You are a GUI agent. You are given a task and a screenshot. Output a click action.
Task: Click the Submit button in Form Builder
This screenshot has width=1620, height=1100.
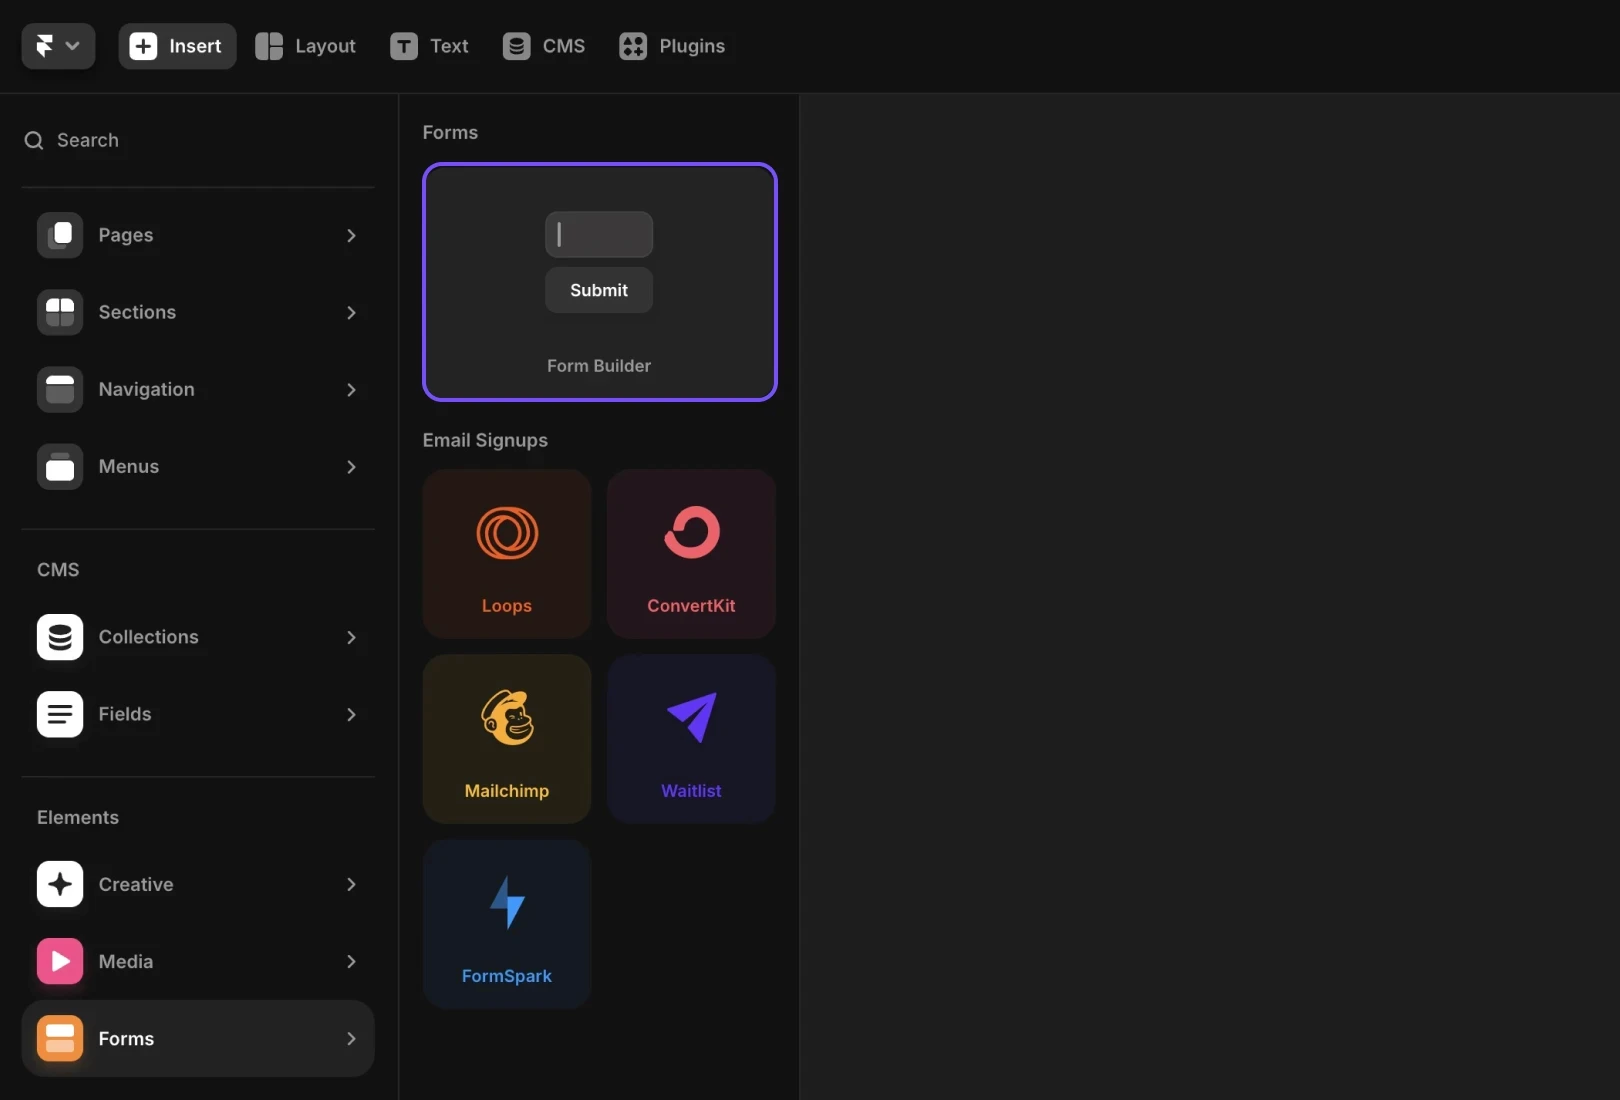point(599,290)
